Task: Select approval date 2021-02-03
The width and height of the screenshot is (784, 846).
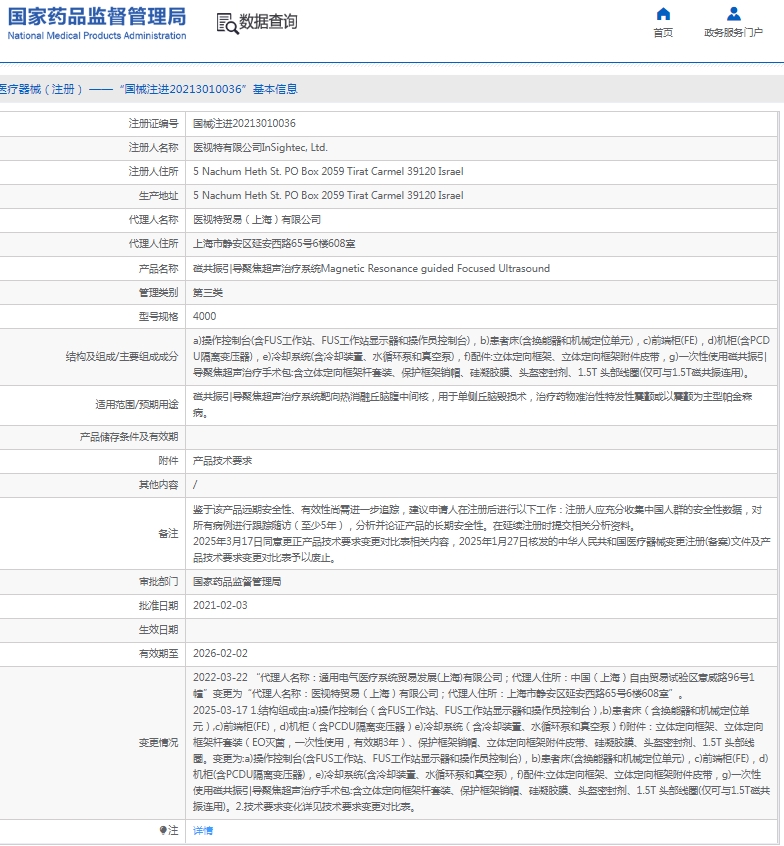Action: coord(220,605)
